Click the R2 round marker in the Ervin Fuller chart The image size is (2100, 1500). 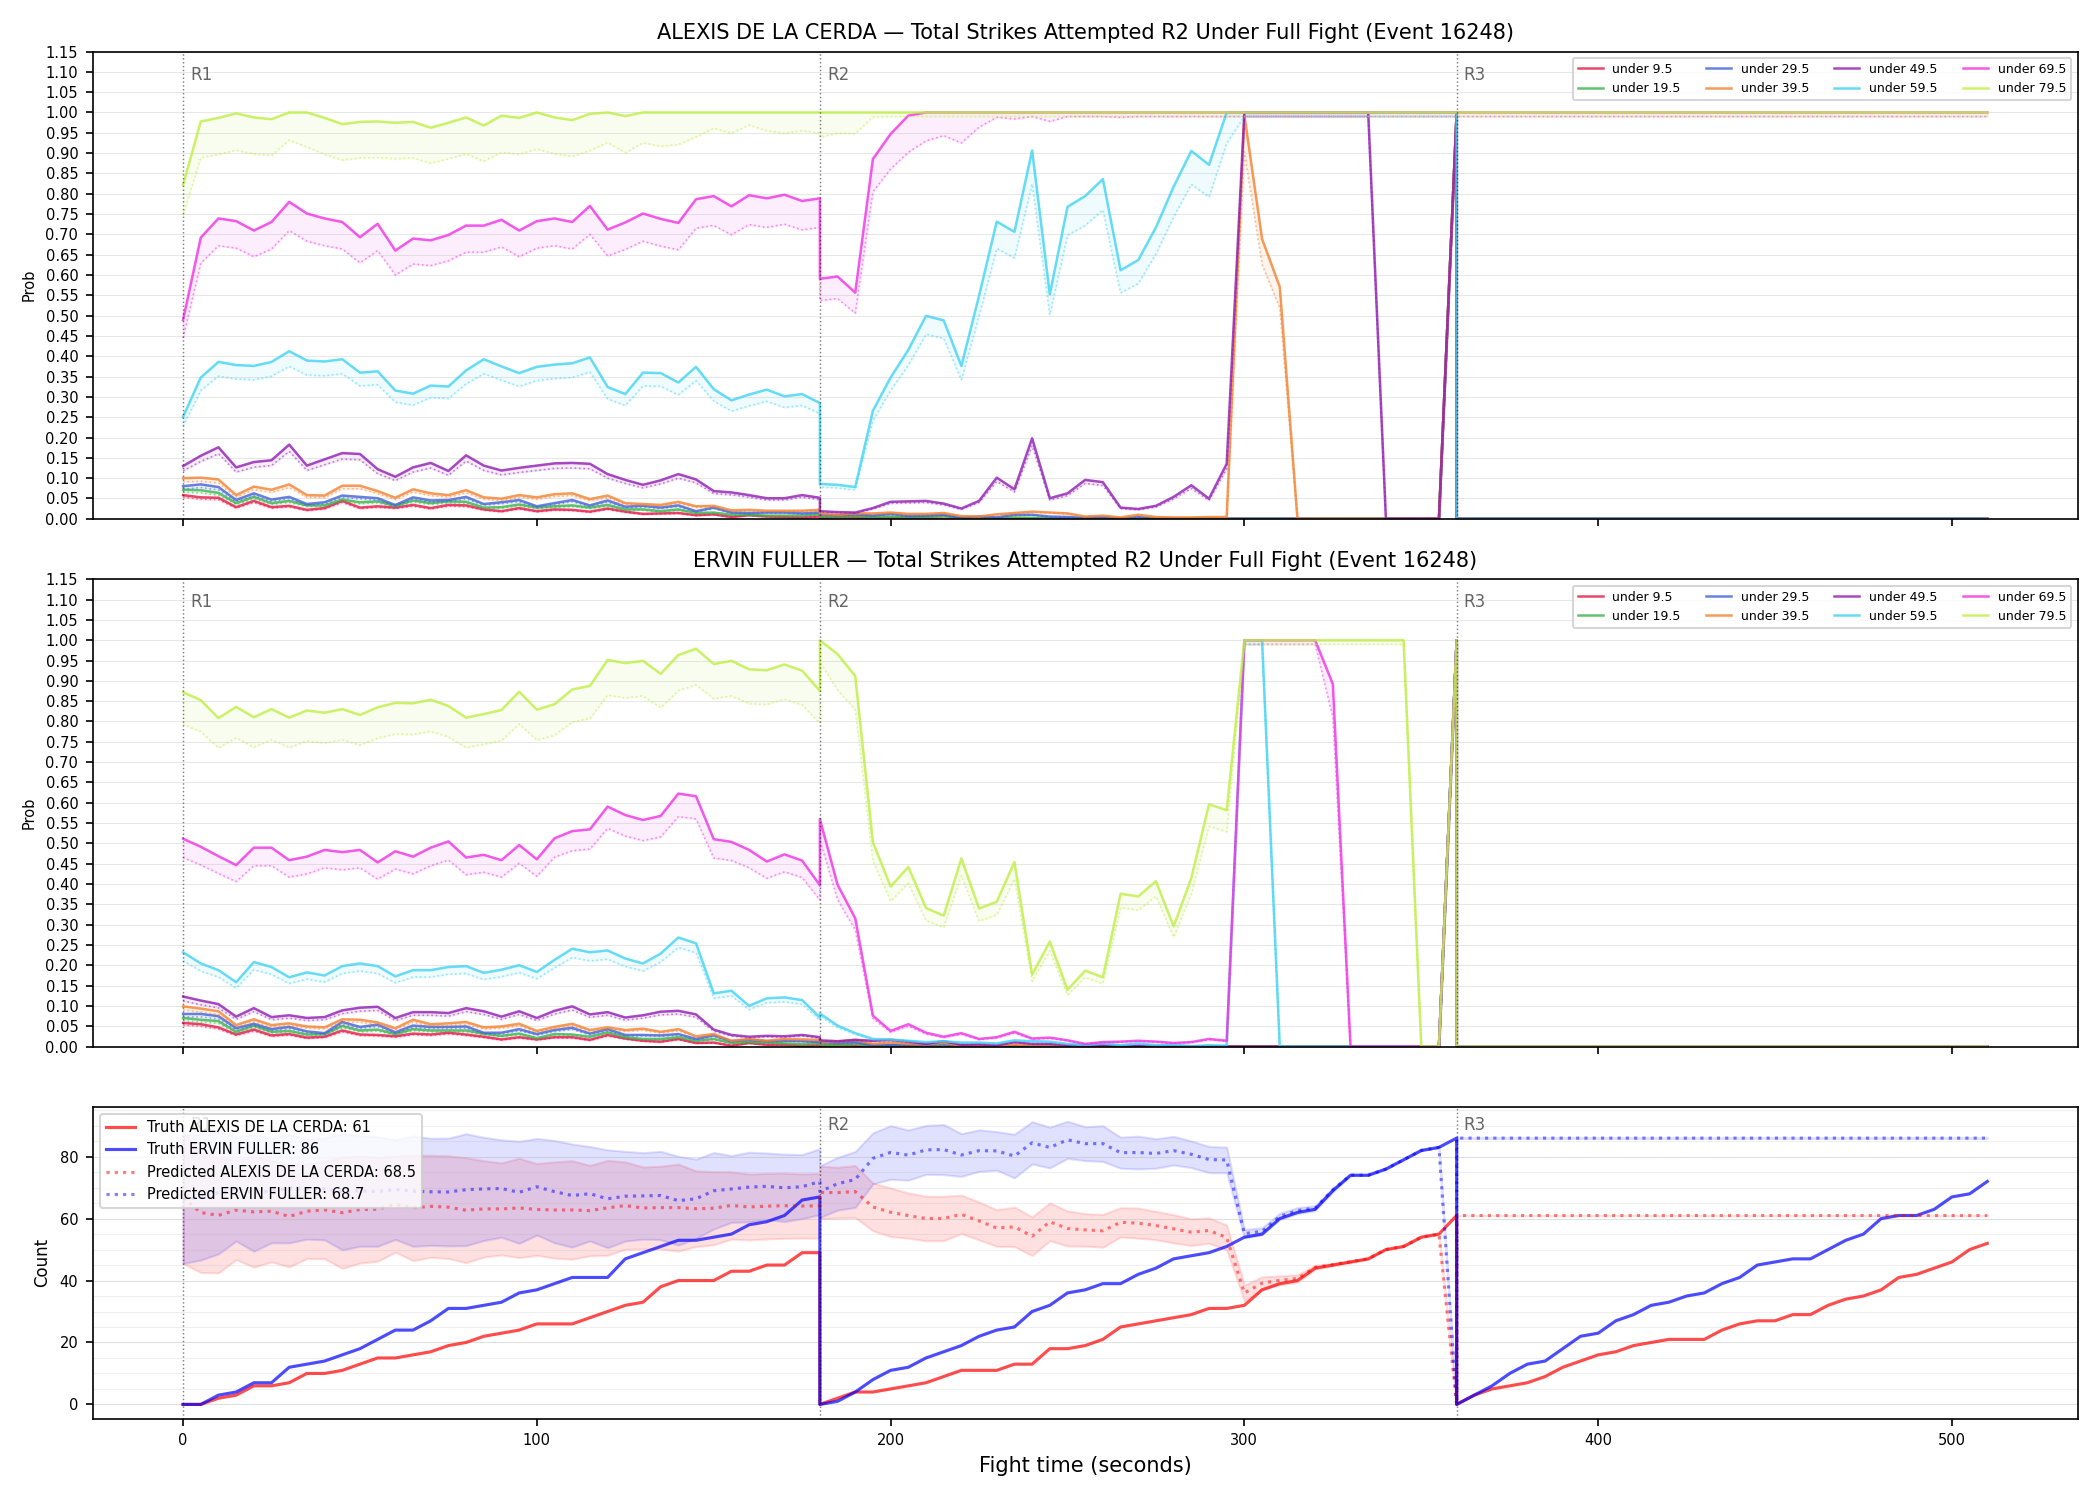838,601
